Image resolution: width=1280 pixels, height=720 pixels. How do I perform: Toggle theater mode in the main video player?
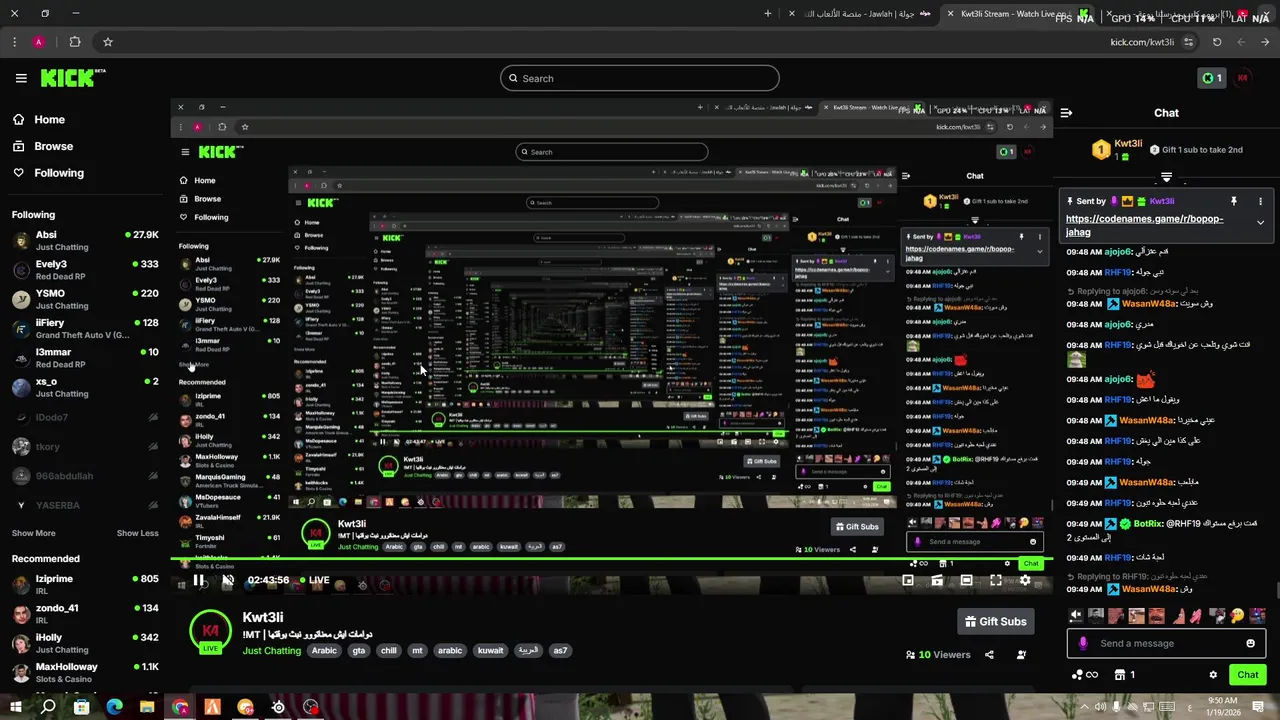pos(966,580)
